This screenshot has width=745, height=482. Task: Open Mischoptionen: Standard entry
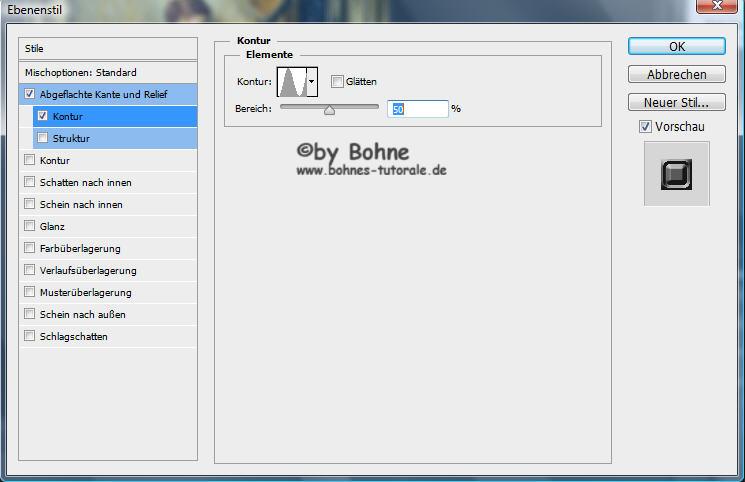[108, 73]
